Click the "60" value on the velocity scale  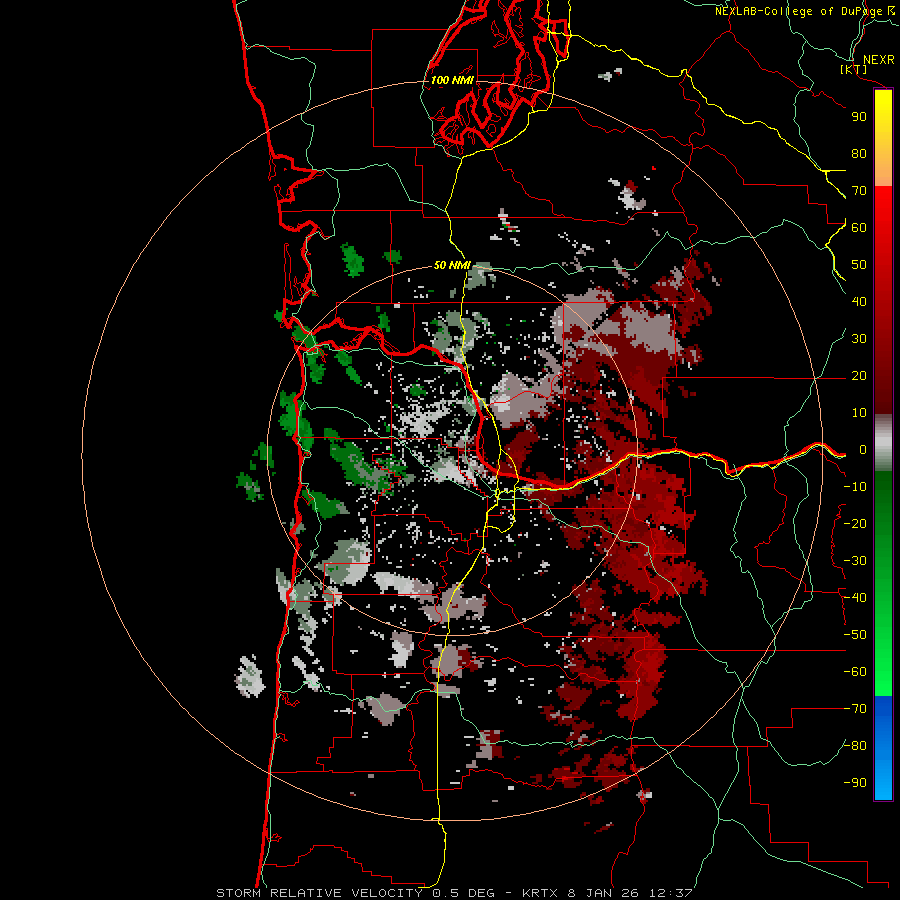(859, 228)
